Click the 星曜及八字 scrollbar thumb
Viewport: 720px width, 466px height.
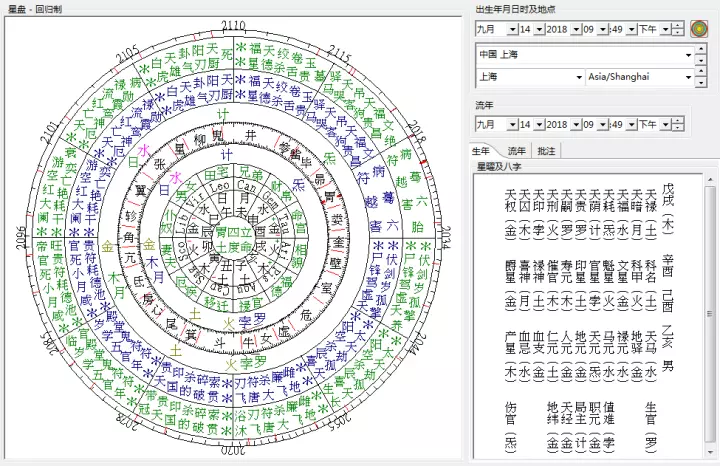(x=710, y=314)
